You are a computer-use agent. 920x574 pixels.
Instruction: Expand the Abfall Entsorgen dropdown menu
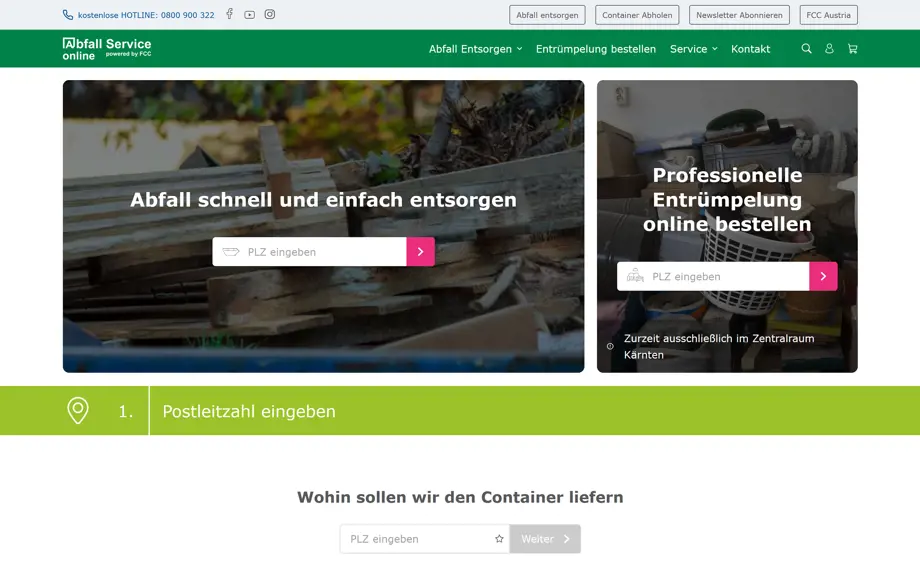point(475,49)
